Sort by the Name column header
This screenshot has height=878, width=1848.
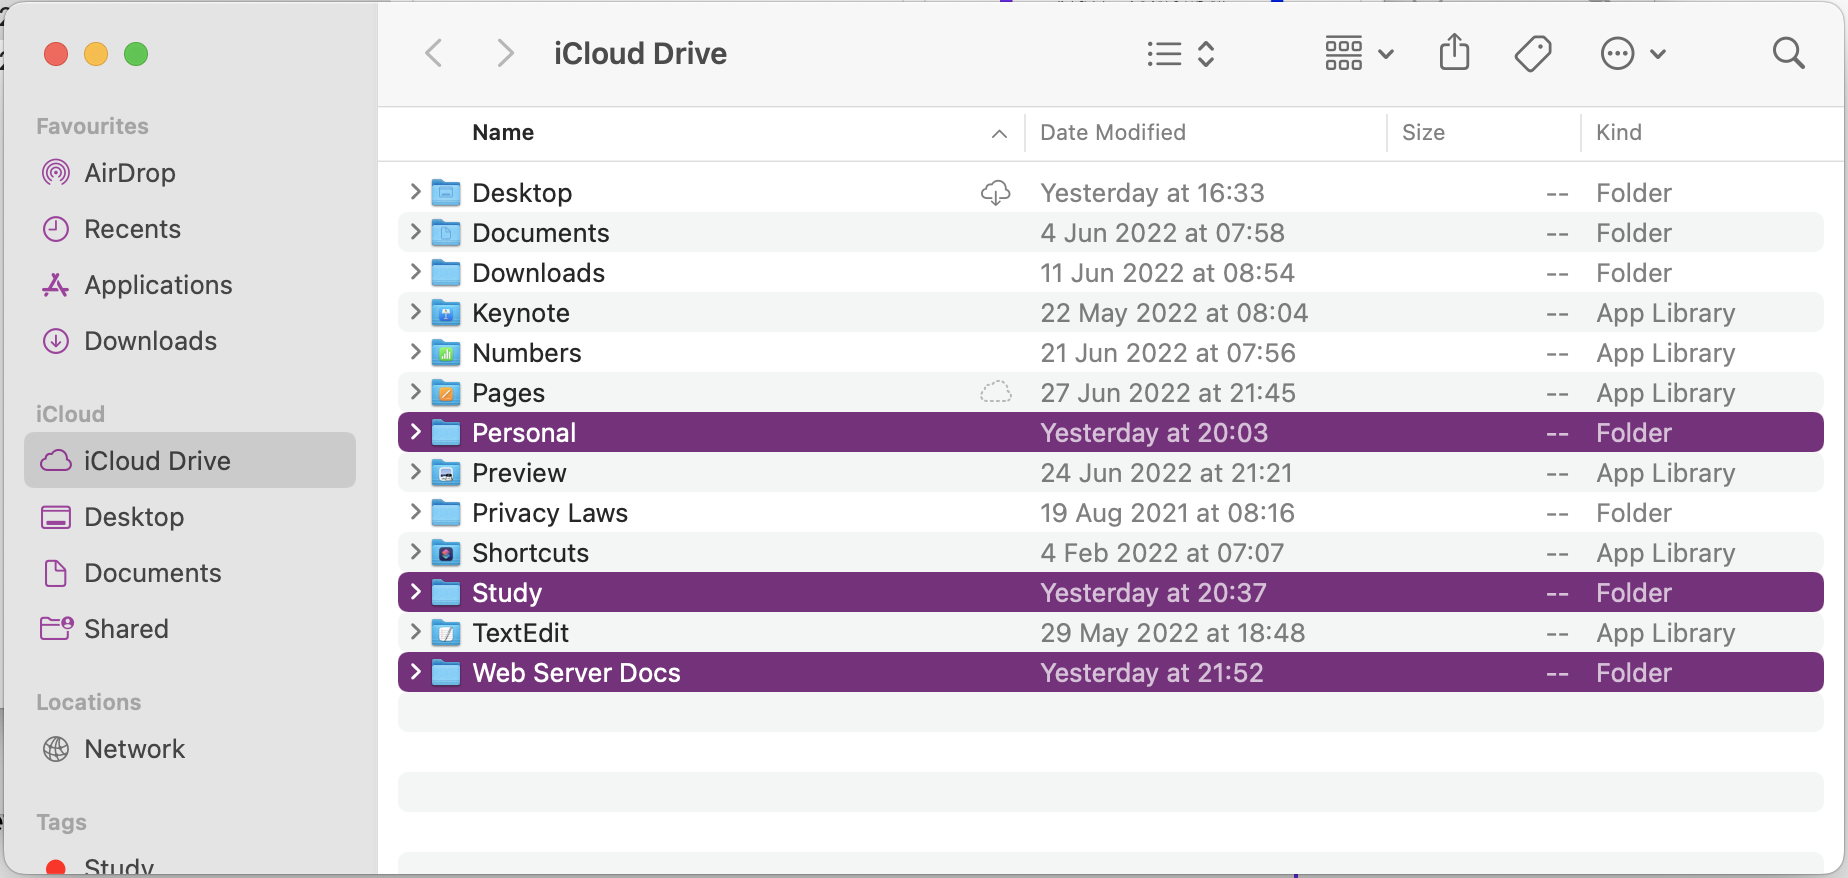point(503,132)
